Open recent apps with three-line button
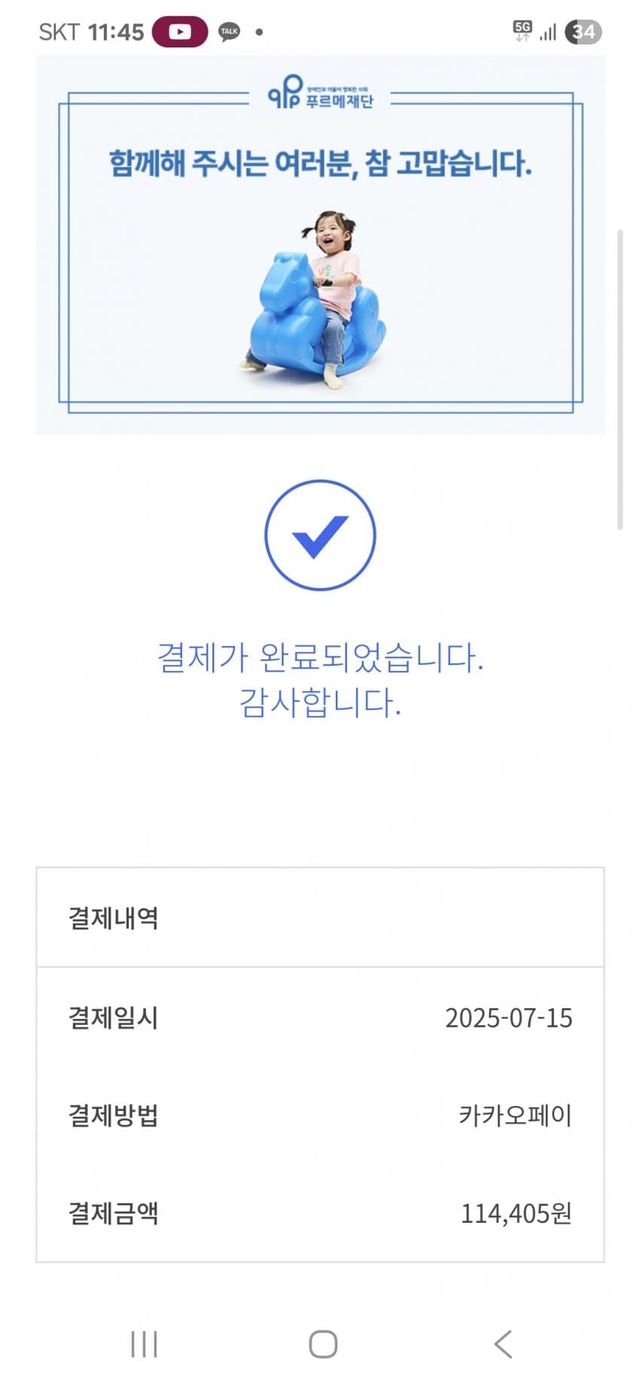The image size is (640, 1387). pyautogui.click(x=144, y=1344)
